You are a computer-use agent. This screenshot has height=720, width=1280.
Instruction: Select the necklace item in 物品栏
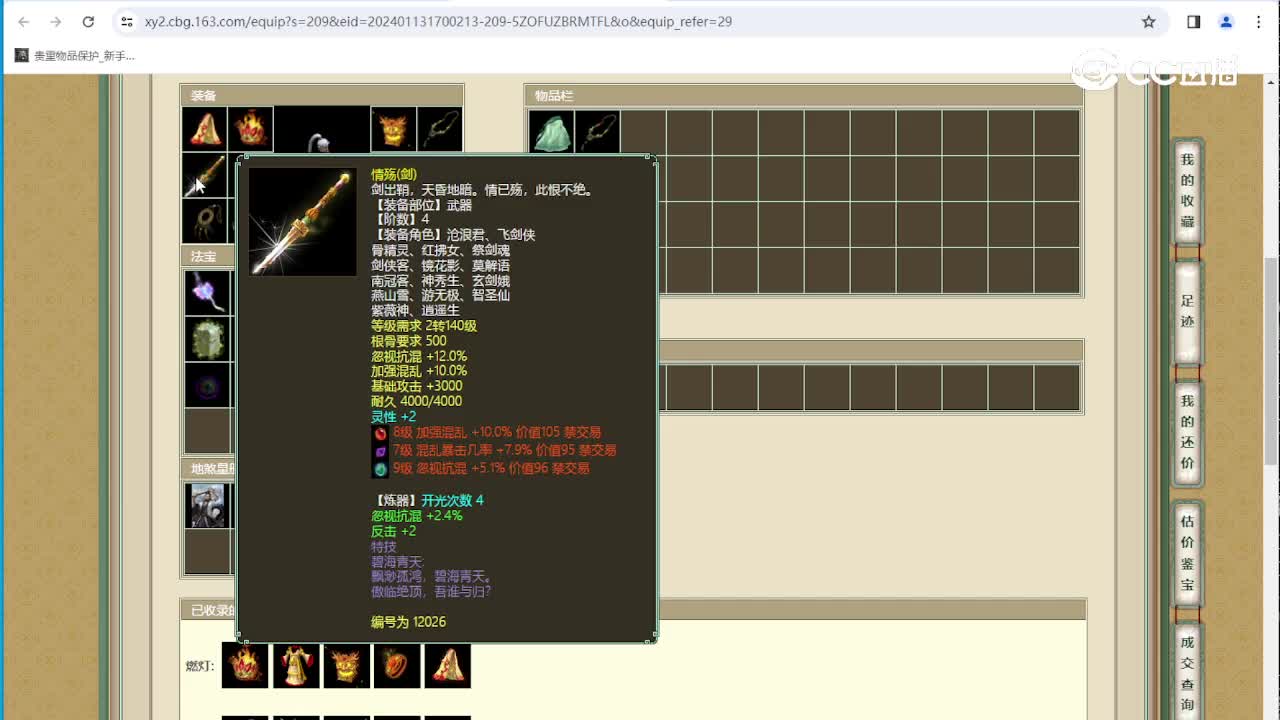coord(598,132)
